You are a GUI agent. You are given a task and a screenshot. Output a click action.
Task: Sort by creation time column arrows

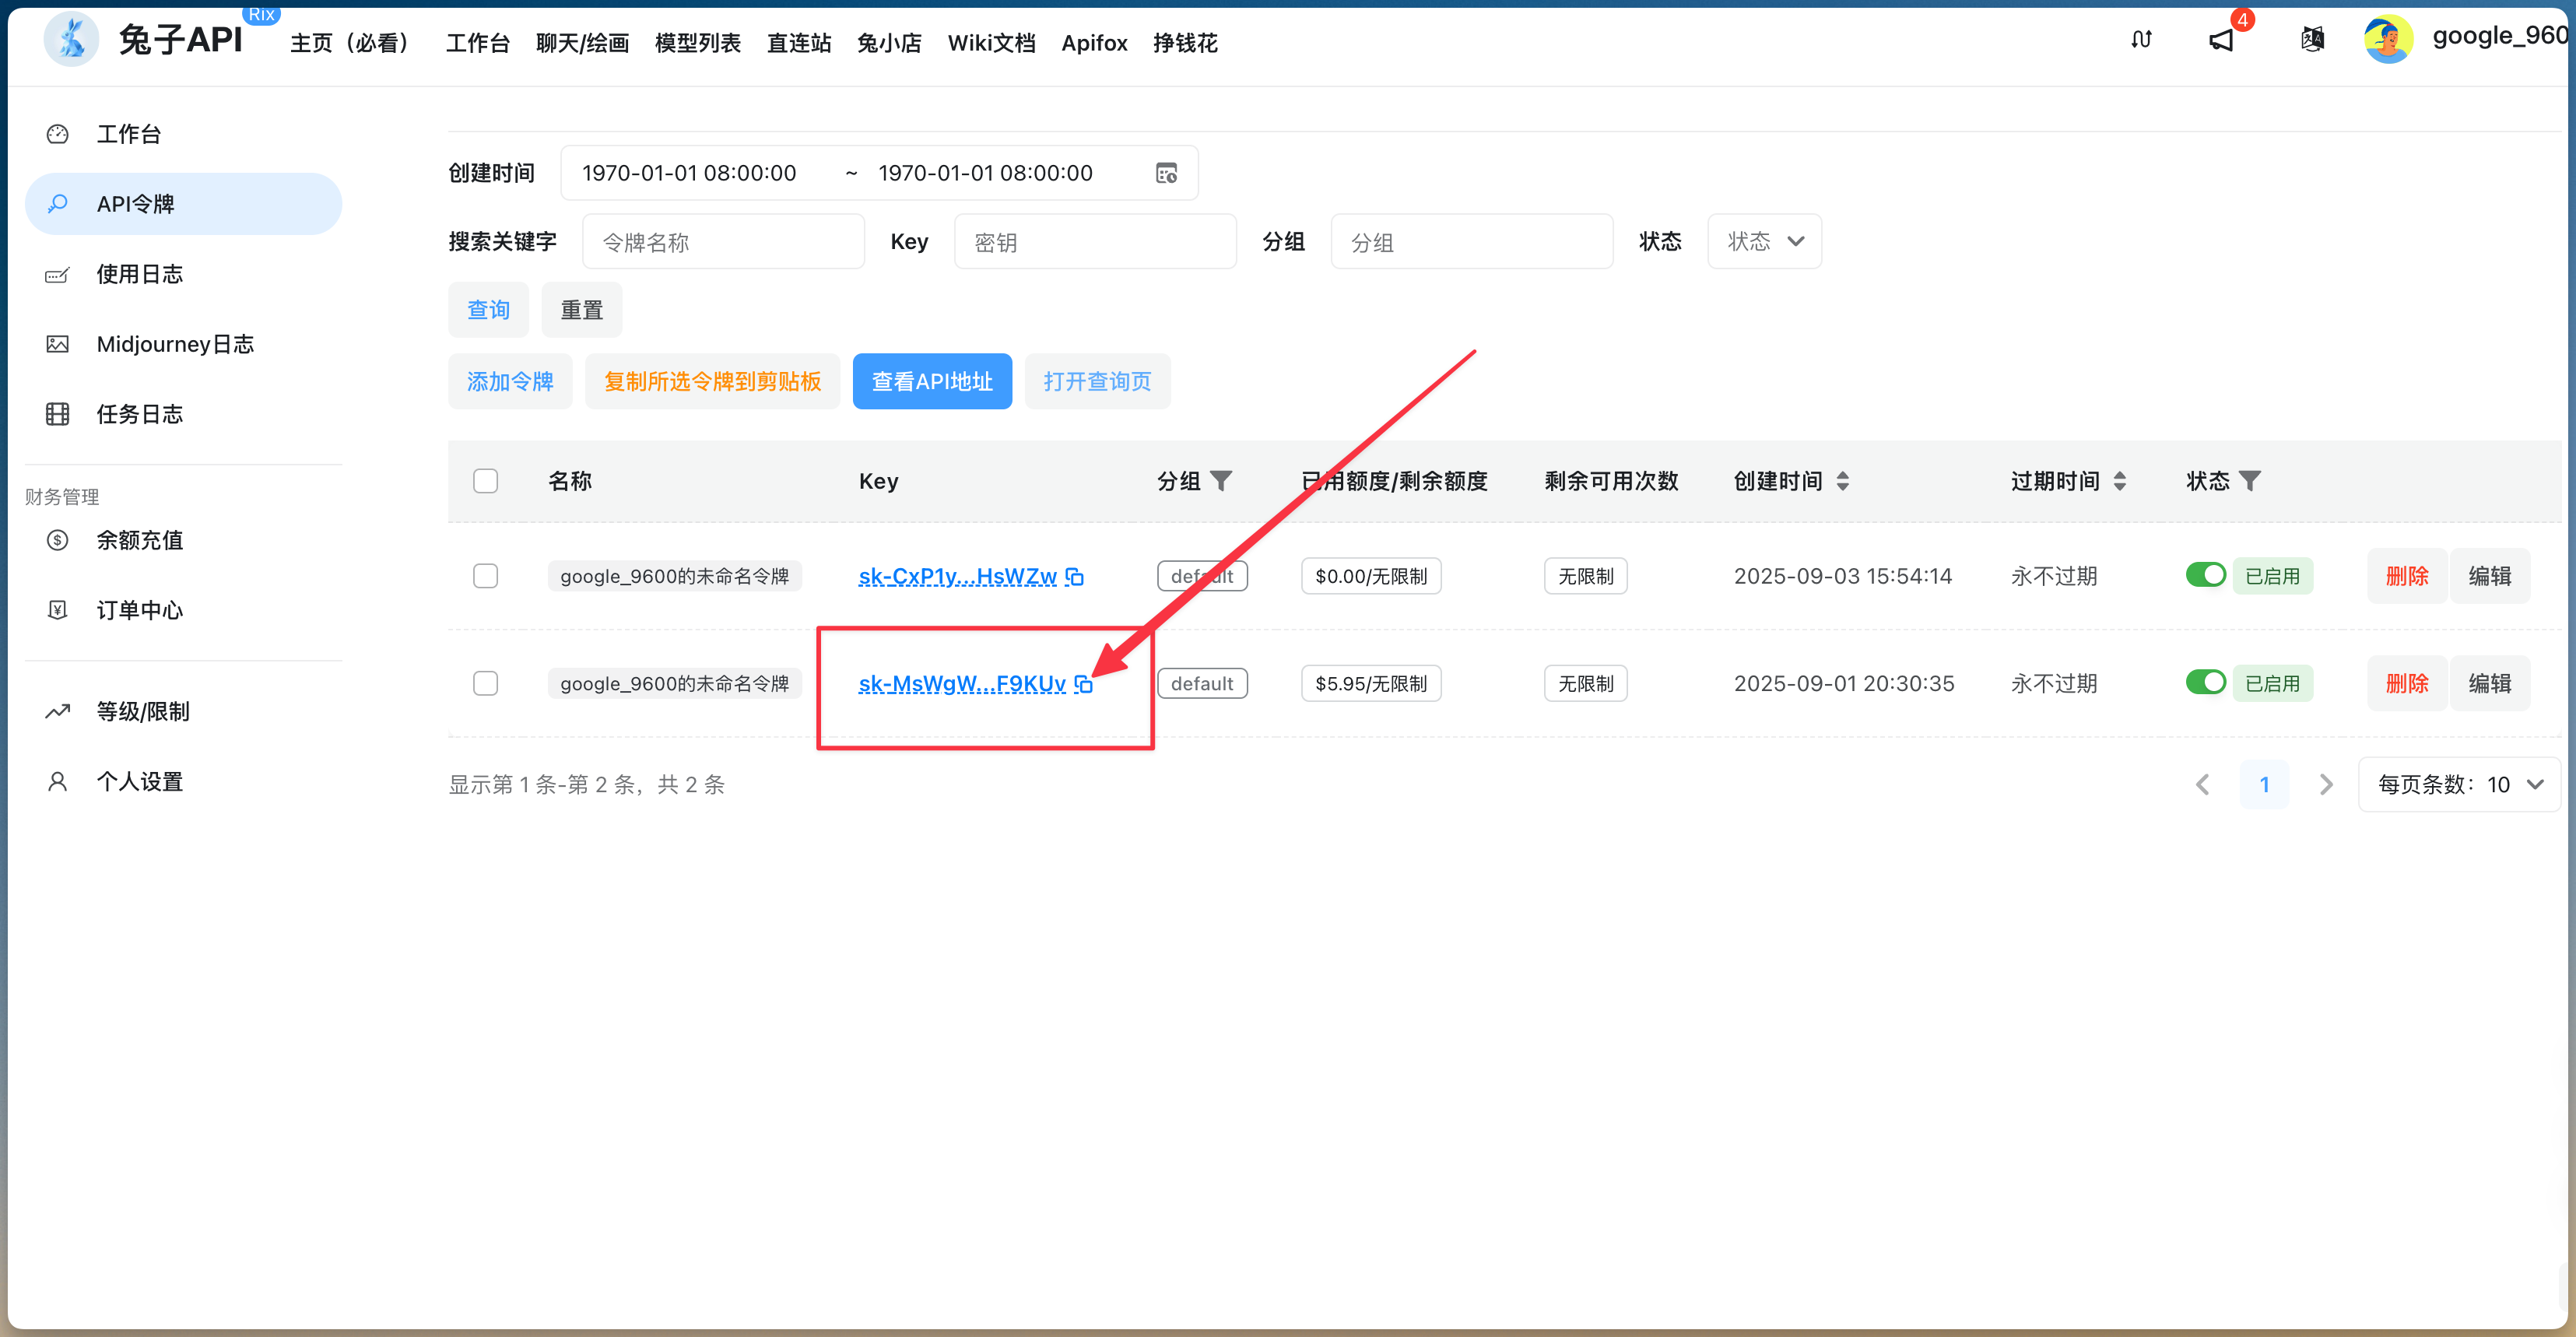[1843, 481]
